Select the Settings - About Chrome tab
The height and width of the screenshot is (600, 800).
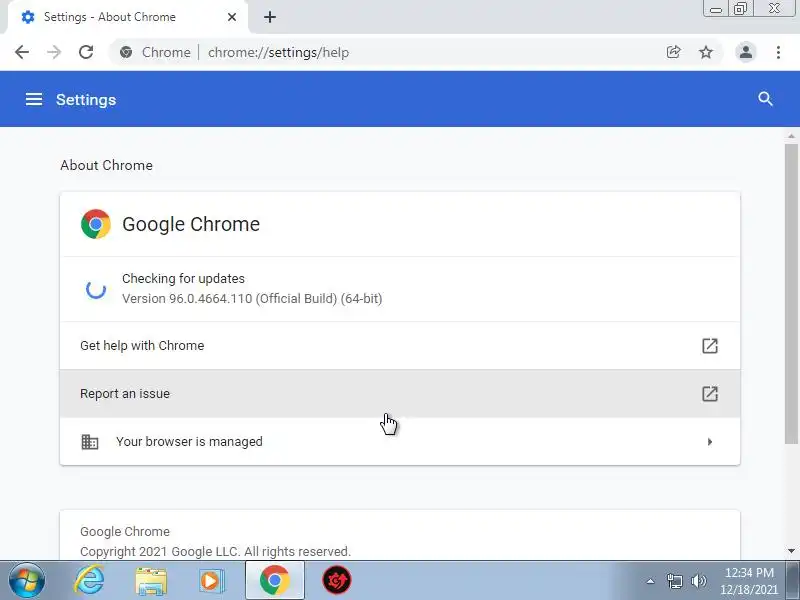point(128,17)
